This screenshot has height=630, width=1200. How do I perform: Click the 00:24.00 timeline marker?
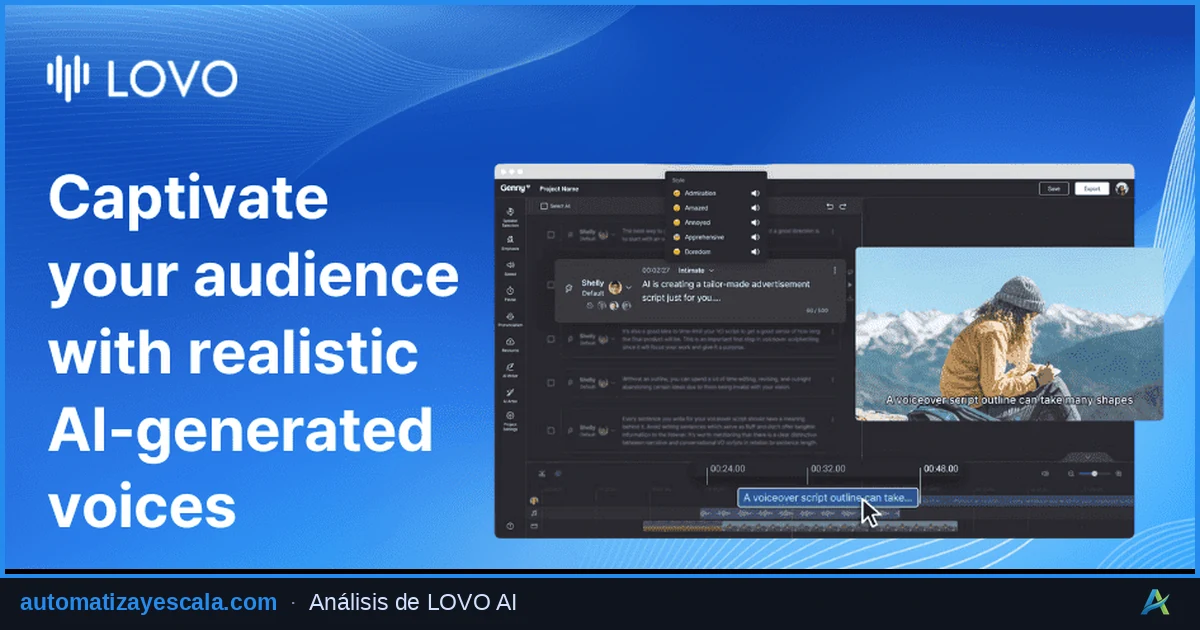pyautogui.click(x=728, y=468)
